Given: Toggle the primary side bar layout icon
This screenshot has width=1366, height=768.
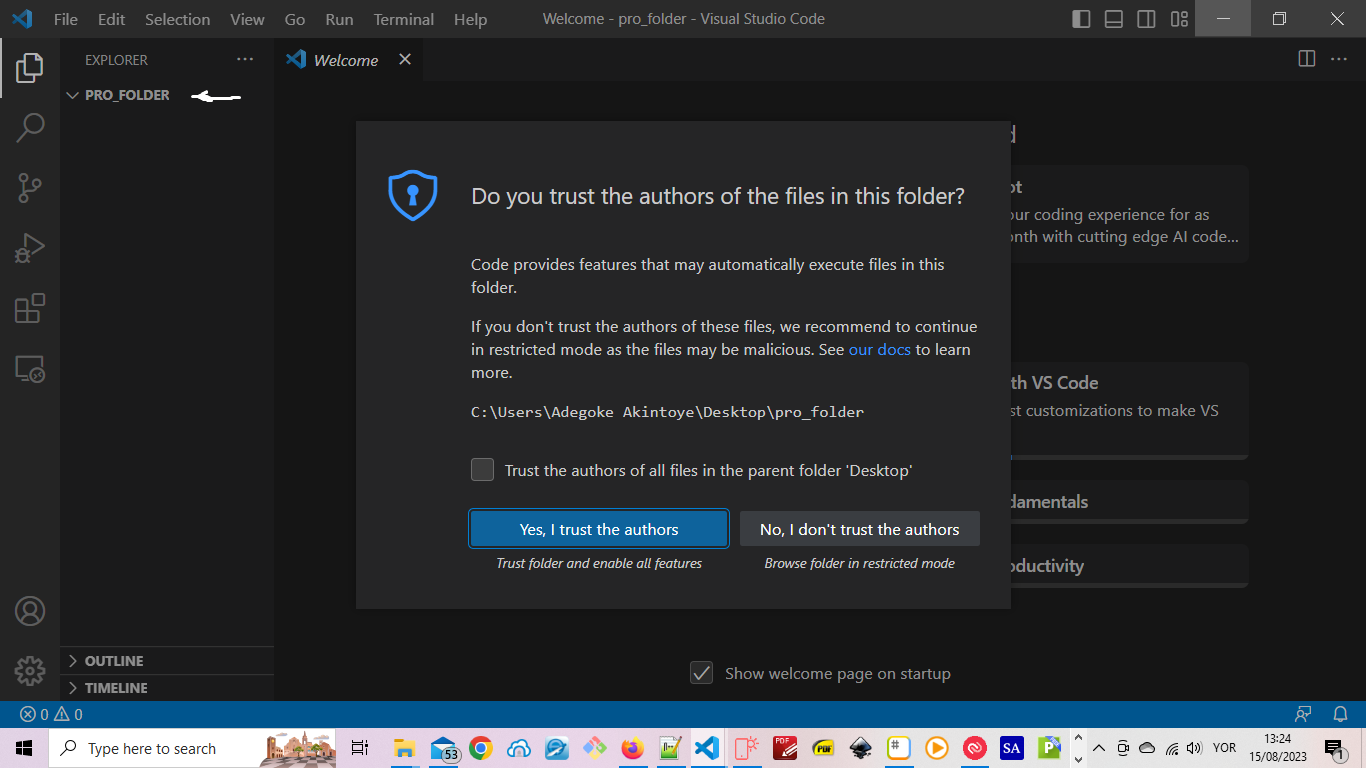Looking at the screenshot, I should (1081, 19).
